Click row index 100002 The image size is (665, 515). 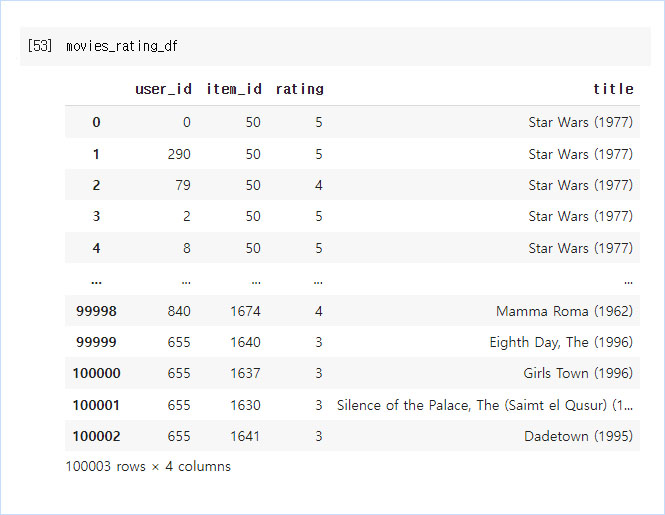click(x=97, y=436)
